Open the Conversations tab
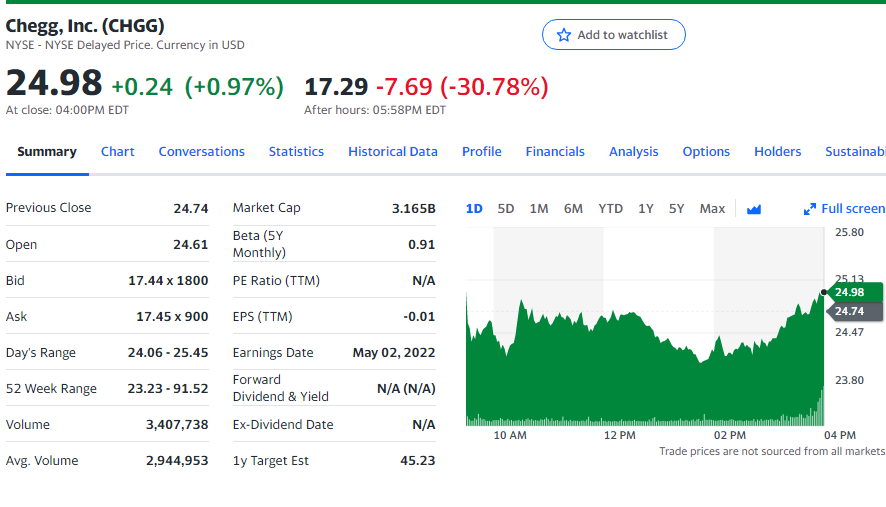The image size is (886, 507). [x=202, y=151]
